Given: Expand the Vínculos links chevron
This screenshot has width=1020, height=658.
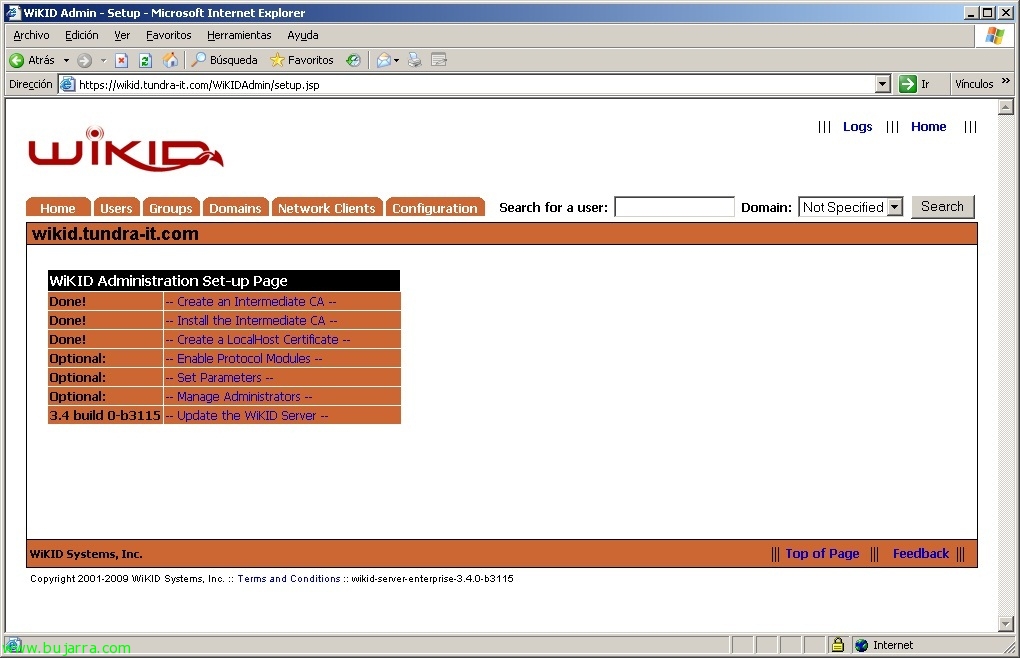Looking at the screenshot, I should coord(1006,81).
